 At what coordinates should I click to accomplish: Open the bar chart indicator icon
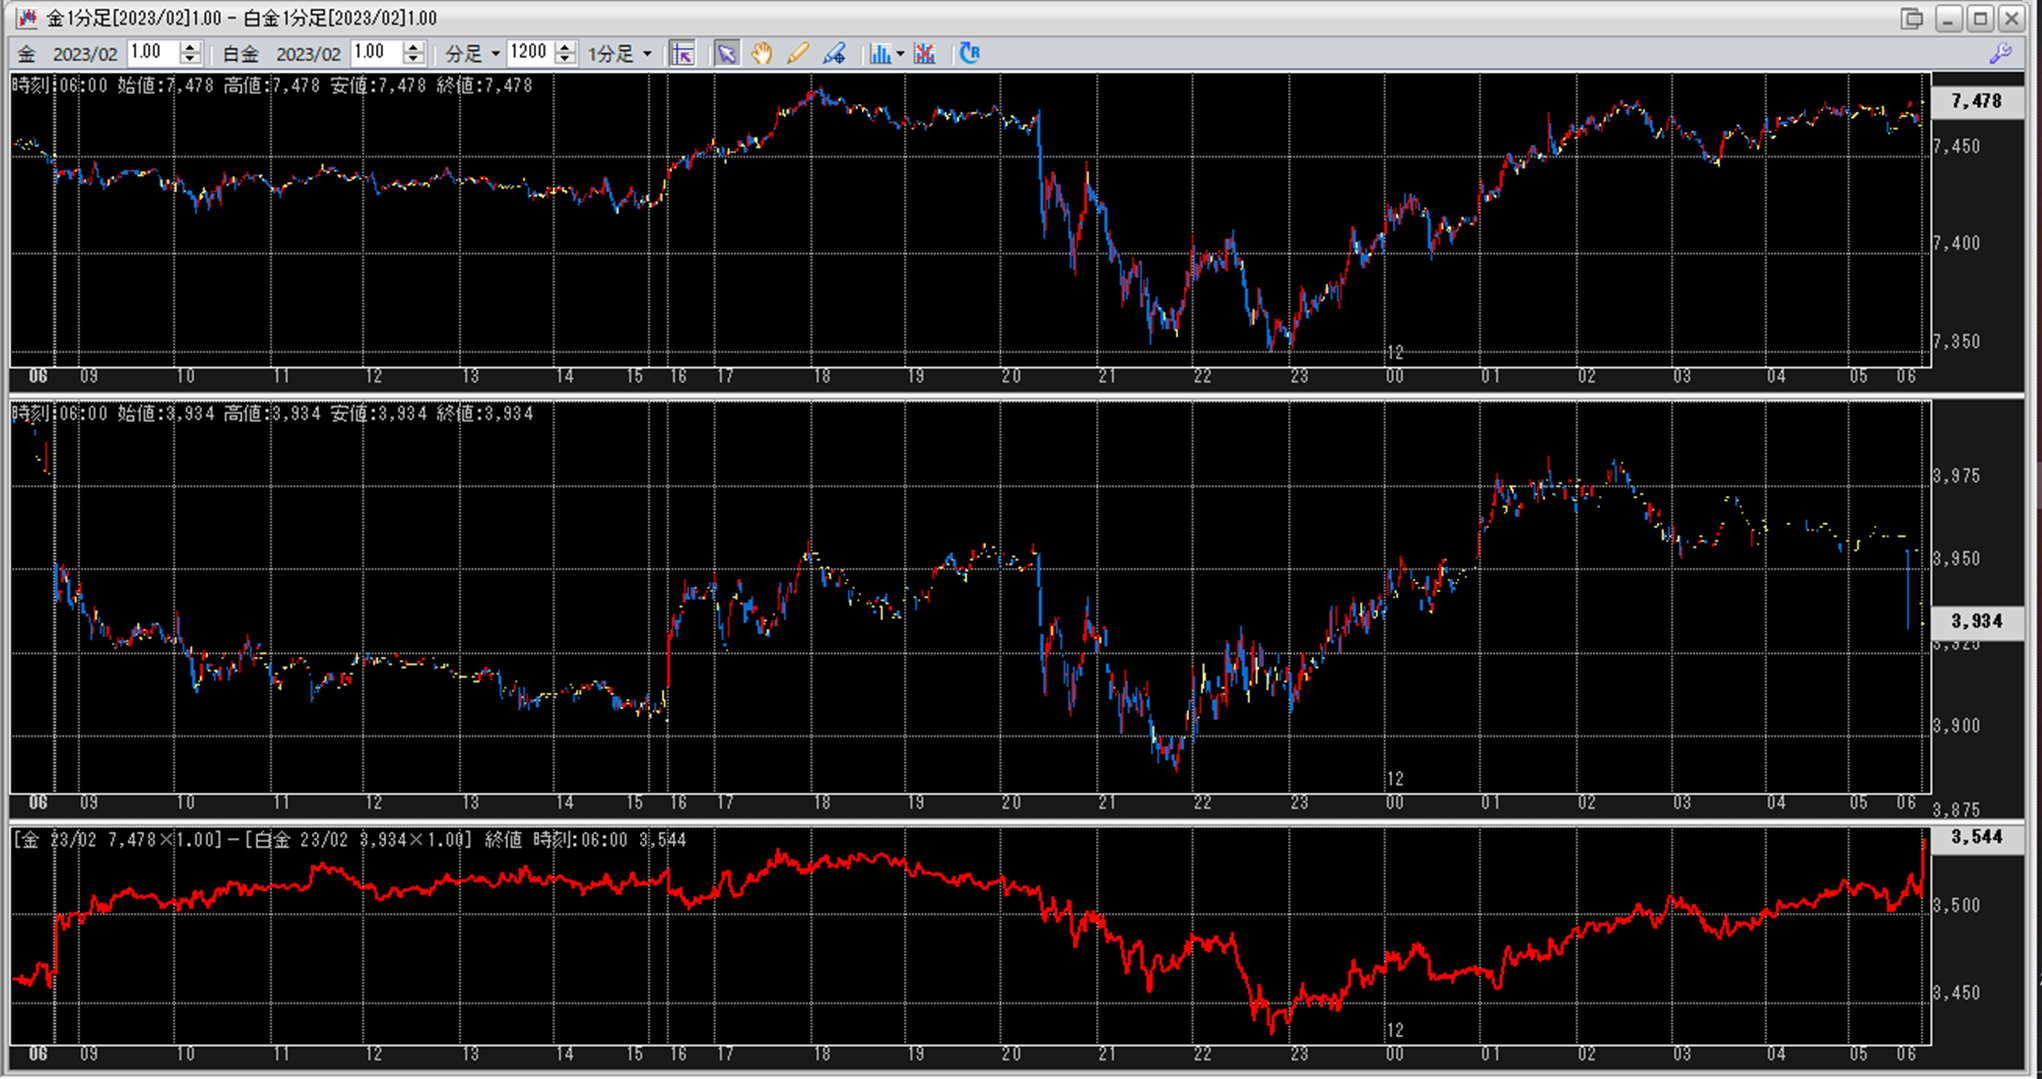click(x=879, y=53)
